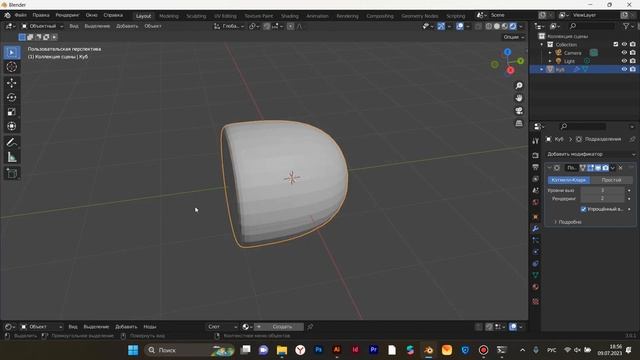Open the Слот dropdown in bottom editor
640x360 pixels.
[222, 327]
